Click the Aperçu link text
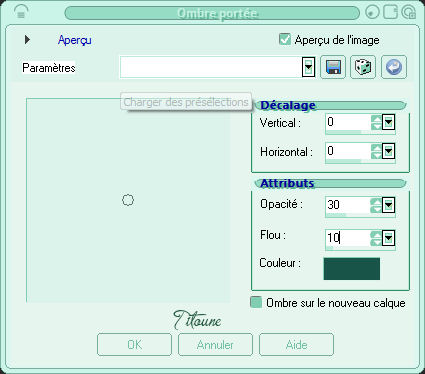This screenshot has height=374, width=425. pyautogui.click(x=75, y=40)
